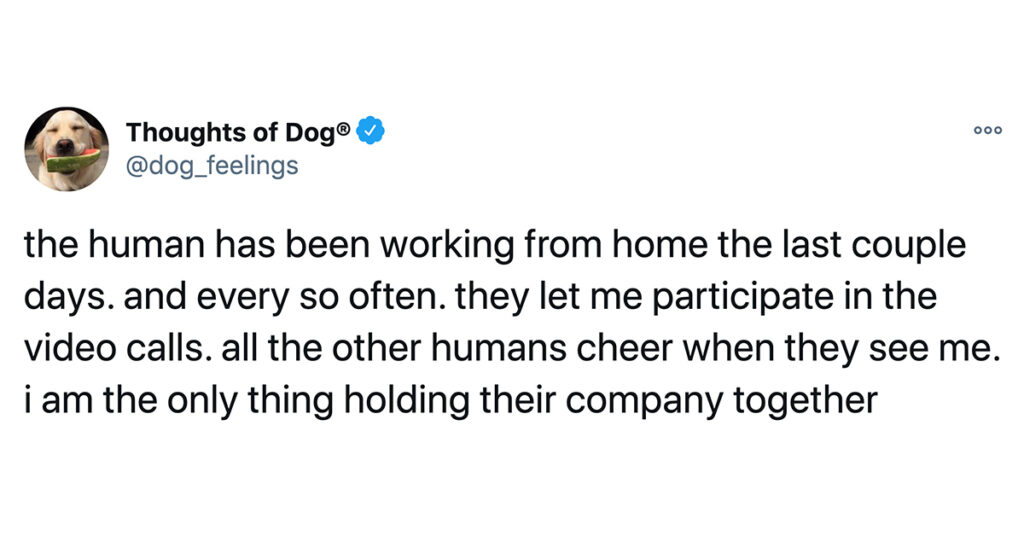Click the word "together" ending the tweet
Screen dimensions: 1024x536
point(805,402)
